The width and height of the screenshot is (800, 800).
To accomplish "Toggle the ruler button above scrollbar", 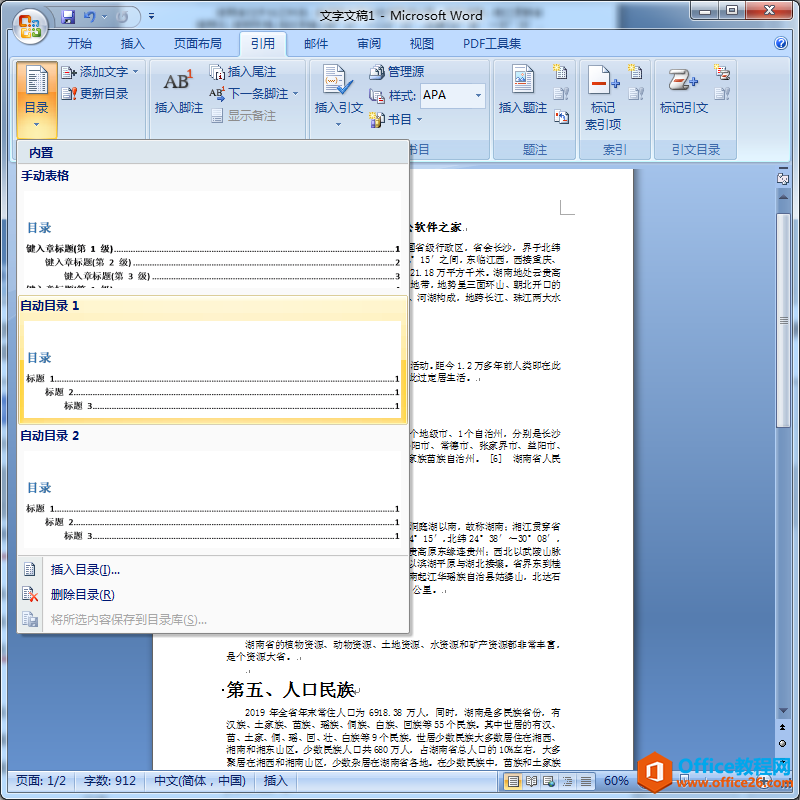I will (782, 179).
